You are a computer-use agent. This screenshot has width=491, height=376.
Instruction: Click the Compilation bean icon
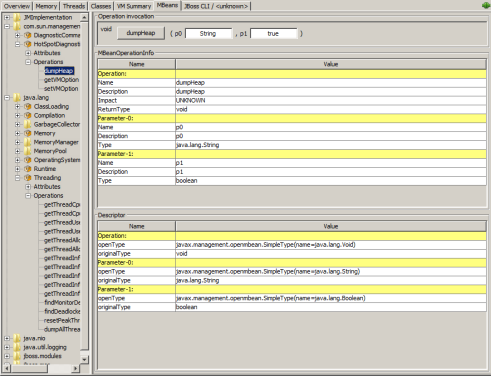pyautogui.click(x=28, y=115)
